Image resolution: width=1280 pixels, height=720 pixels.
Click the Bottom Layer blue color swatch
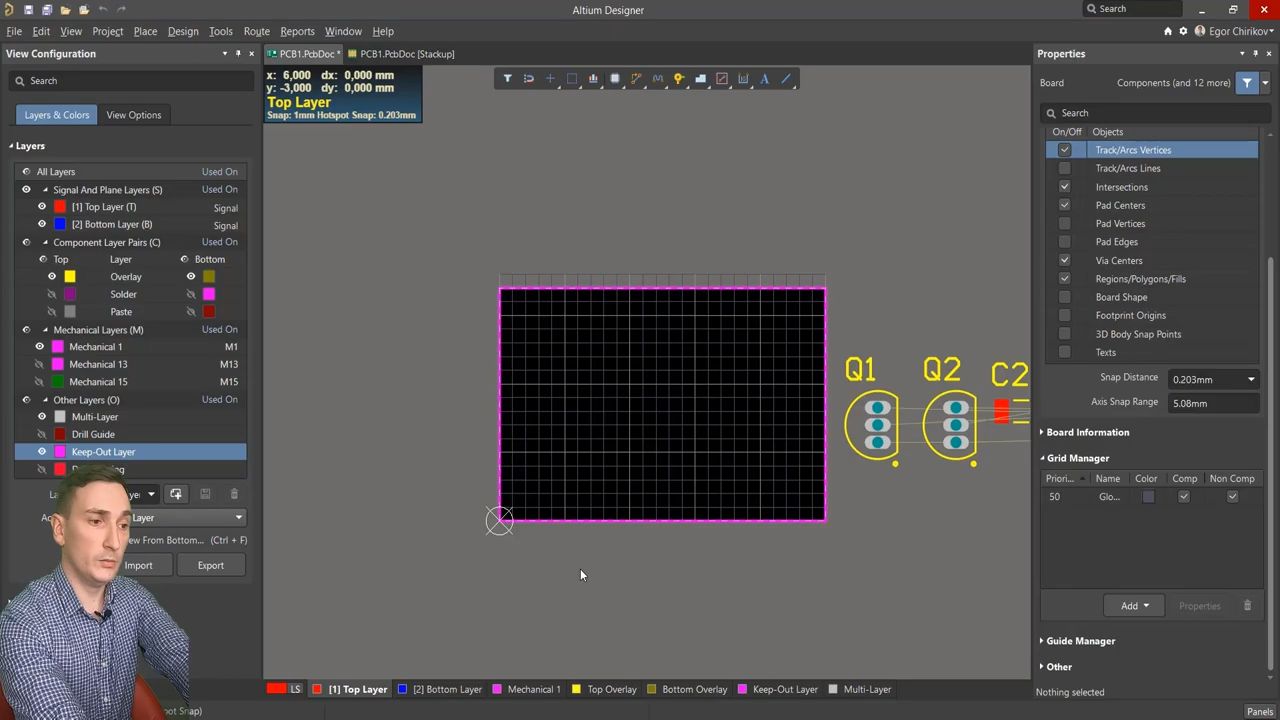pos(60,225)
